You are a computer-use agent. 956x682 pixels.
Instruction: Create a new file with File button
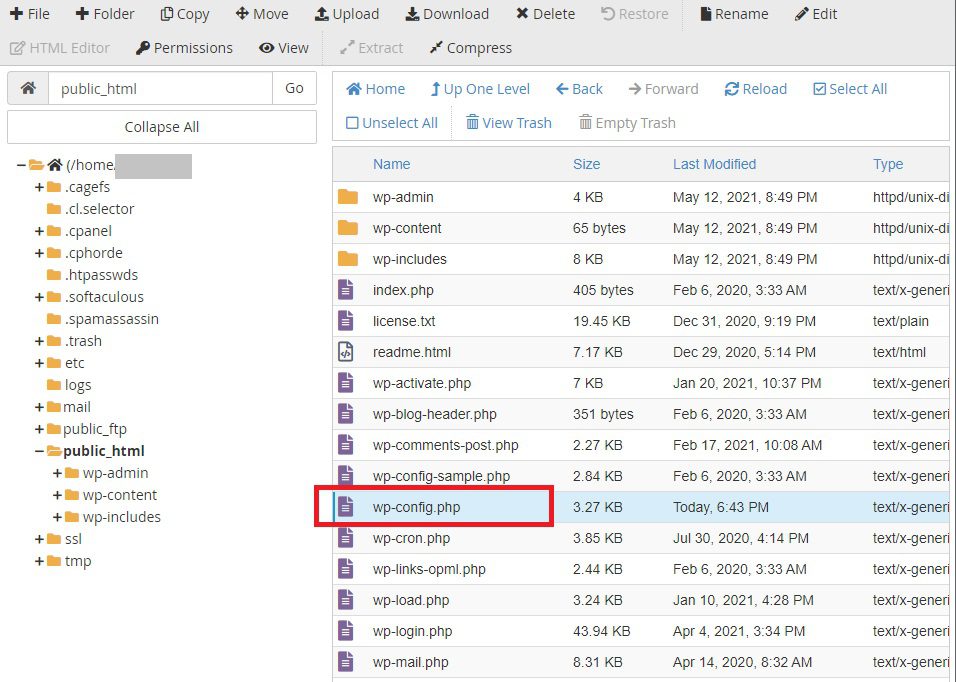tap(30, 14)
